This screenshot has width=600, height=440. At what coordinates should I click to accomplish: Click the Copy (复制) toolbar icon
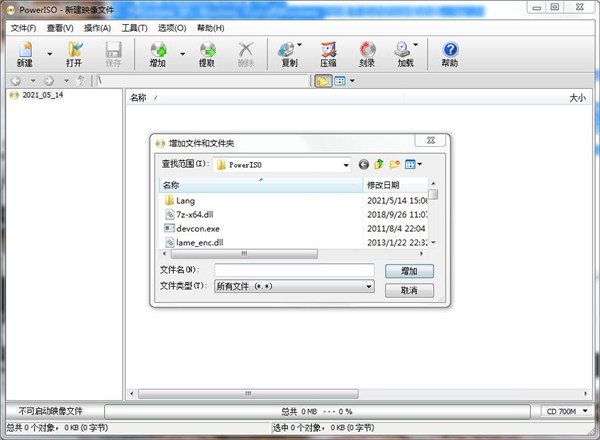pyautogui.click(x=288, y=54)
